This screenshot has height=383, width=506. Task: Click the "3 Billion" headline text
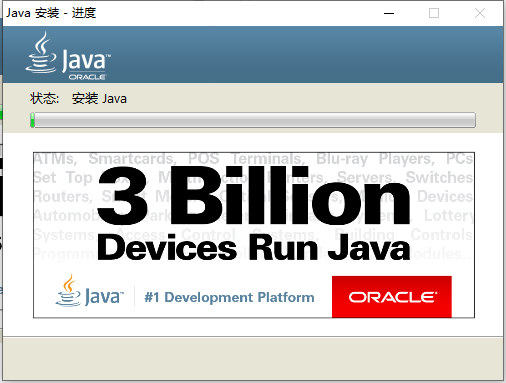[x=254, y=196]
